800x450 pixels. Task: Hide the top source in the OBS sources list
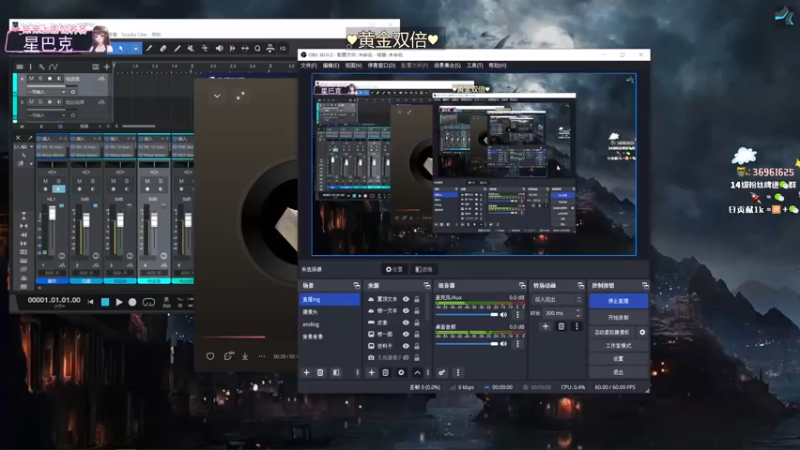point(406,299)
